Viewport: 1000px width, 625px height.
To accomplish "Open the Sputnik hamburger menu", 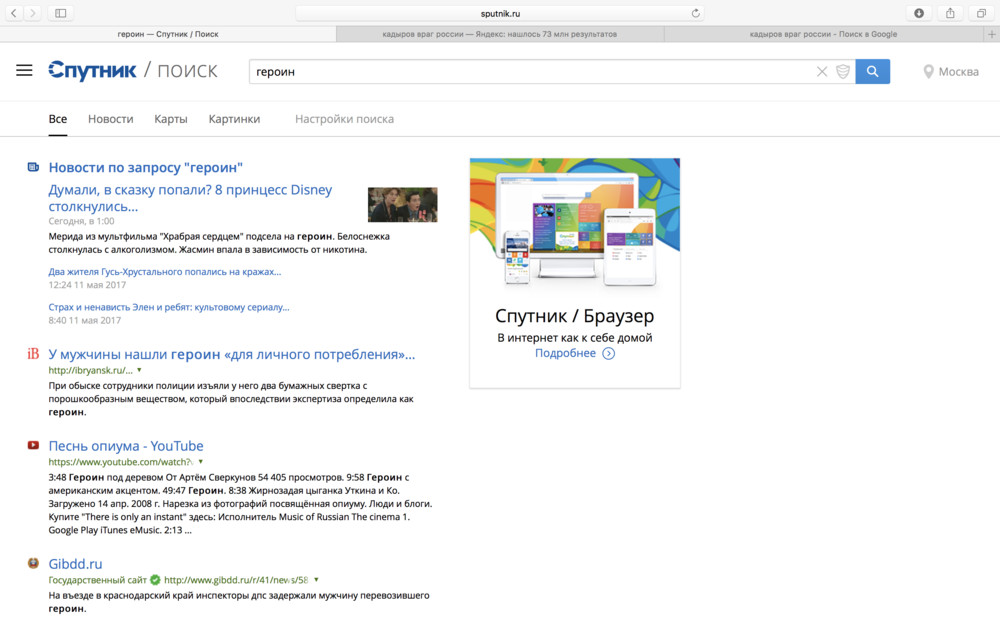I will tap(24, 71).
